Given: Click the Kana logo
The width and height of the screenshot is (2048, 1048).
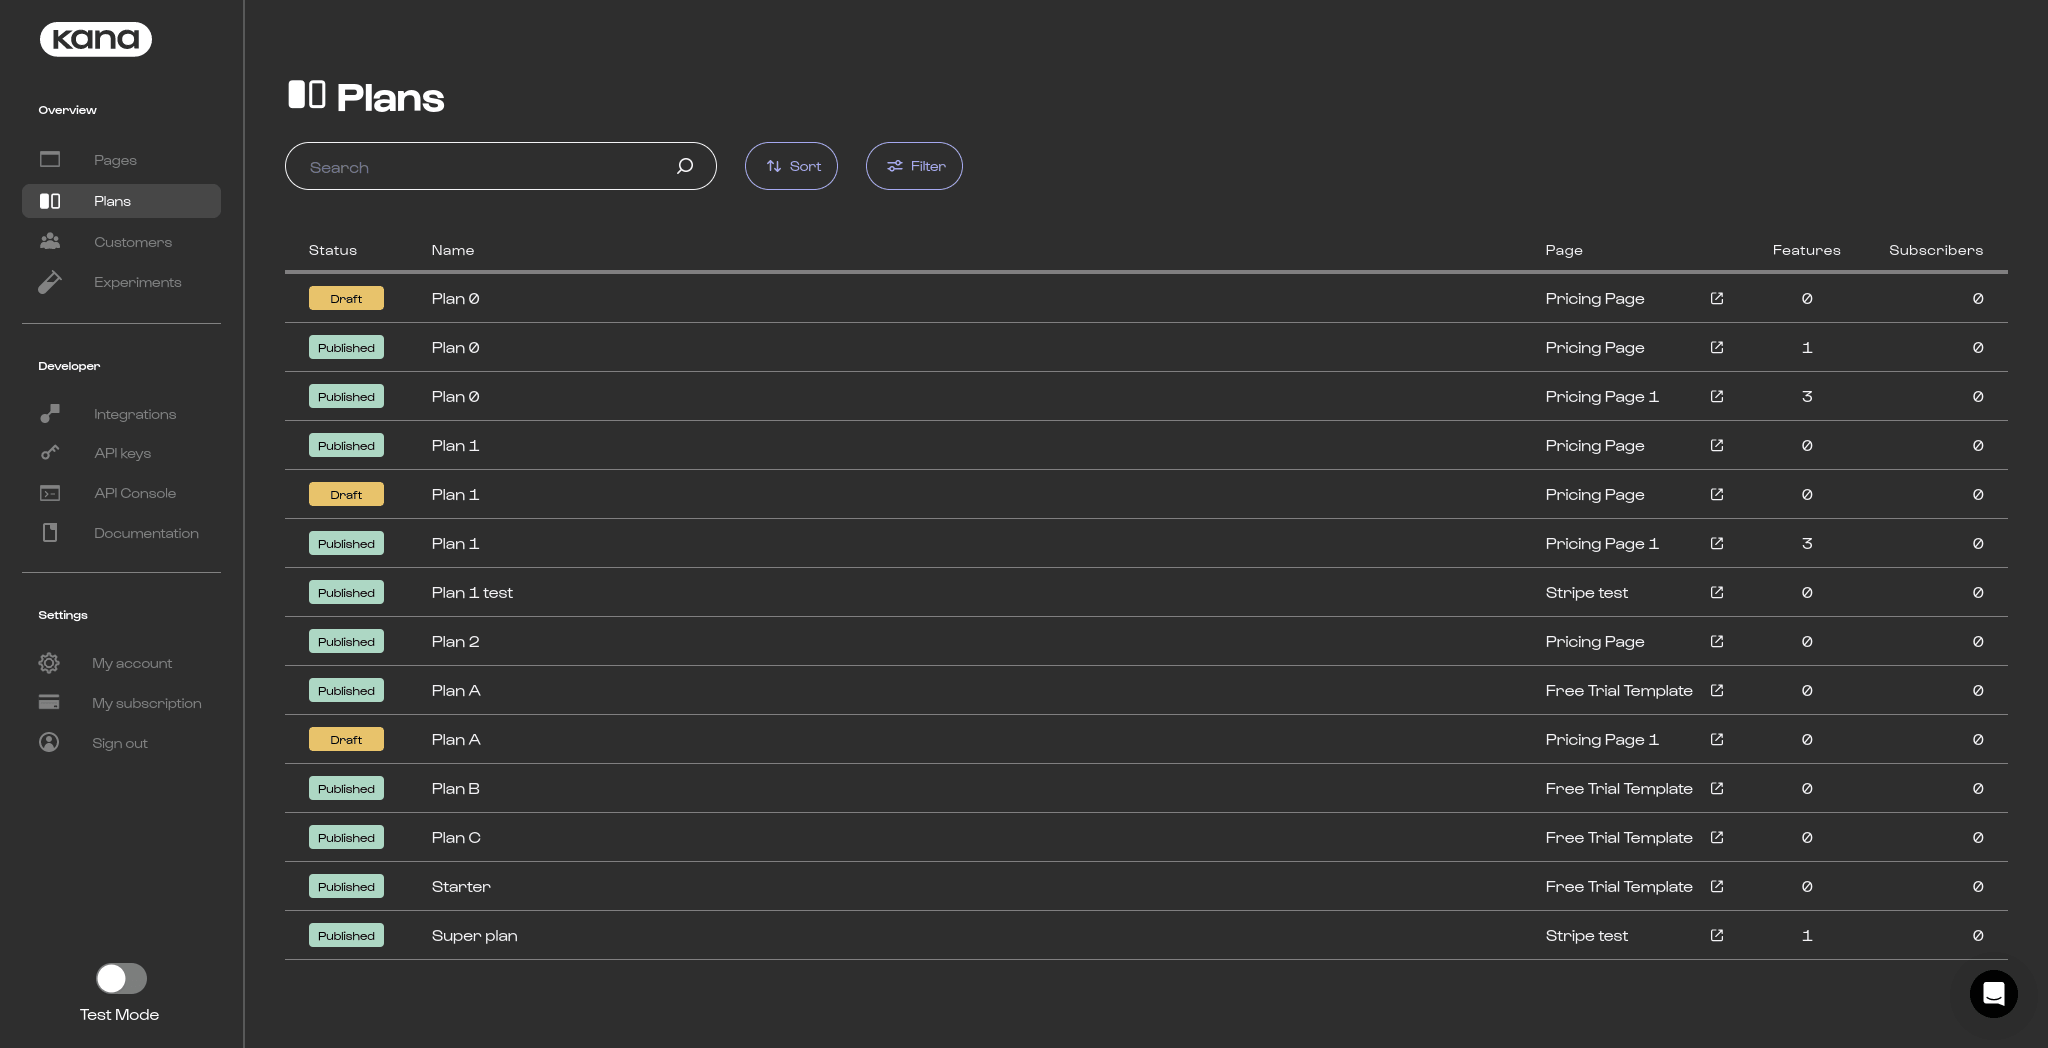Looking at the screenshot, I should [96, 39].
